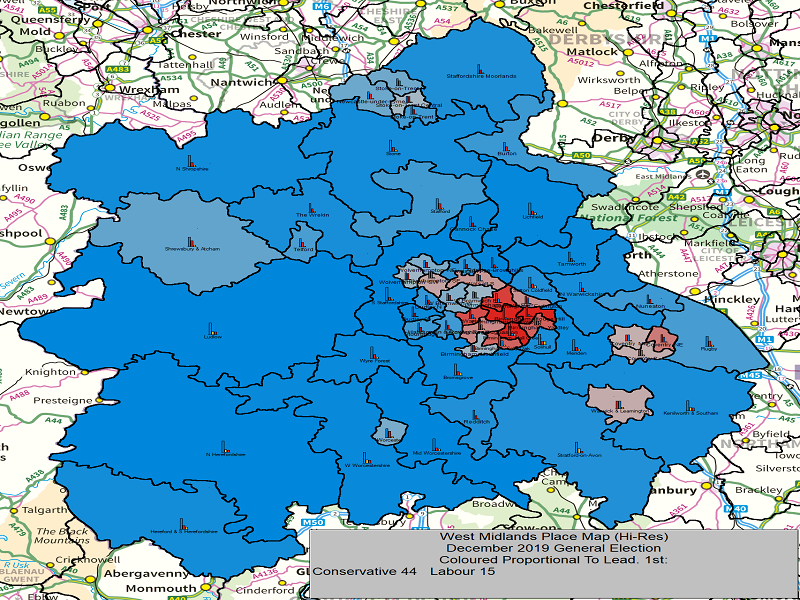800x600 pixels.
Task: Click the 'Brackley' place name
Action: (x=759, y=490)
